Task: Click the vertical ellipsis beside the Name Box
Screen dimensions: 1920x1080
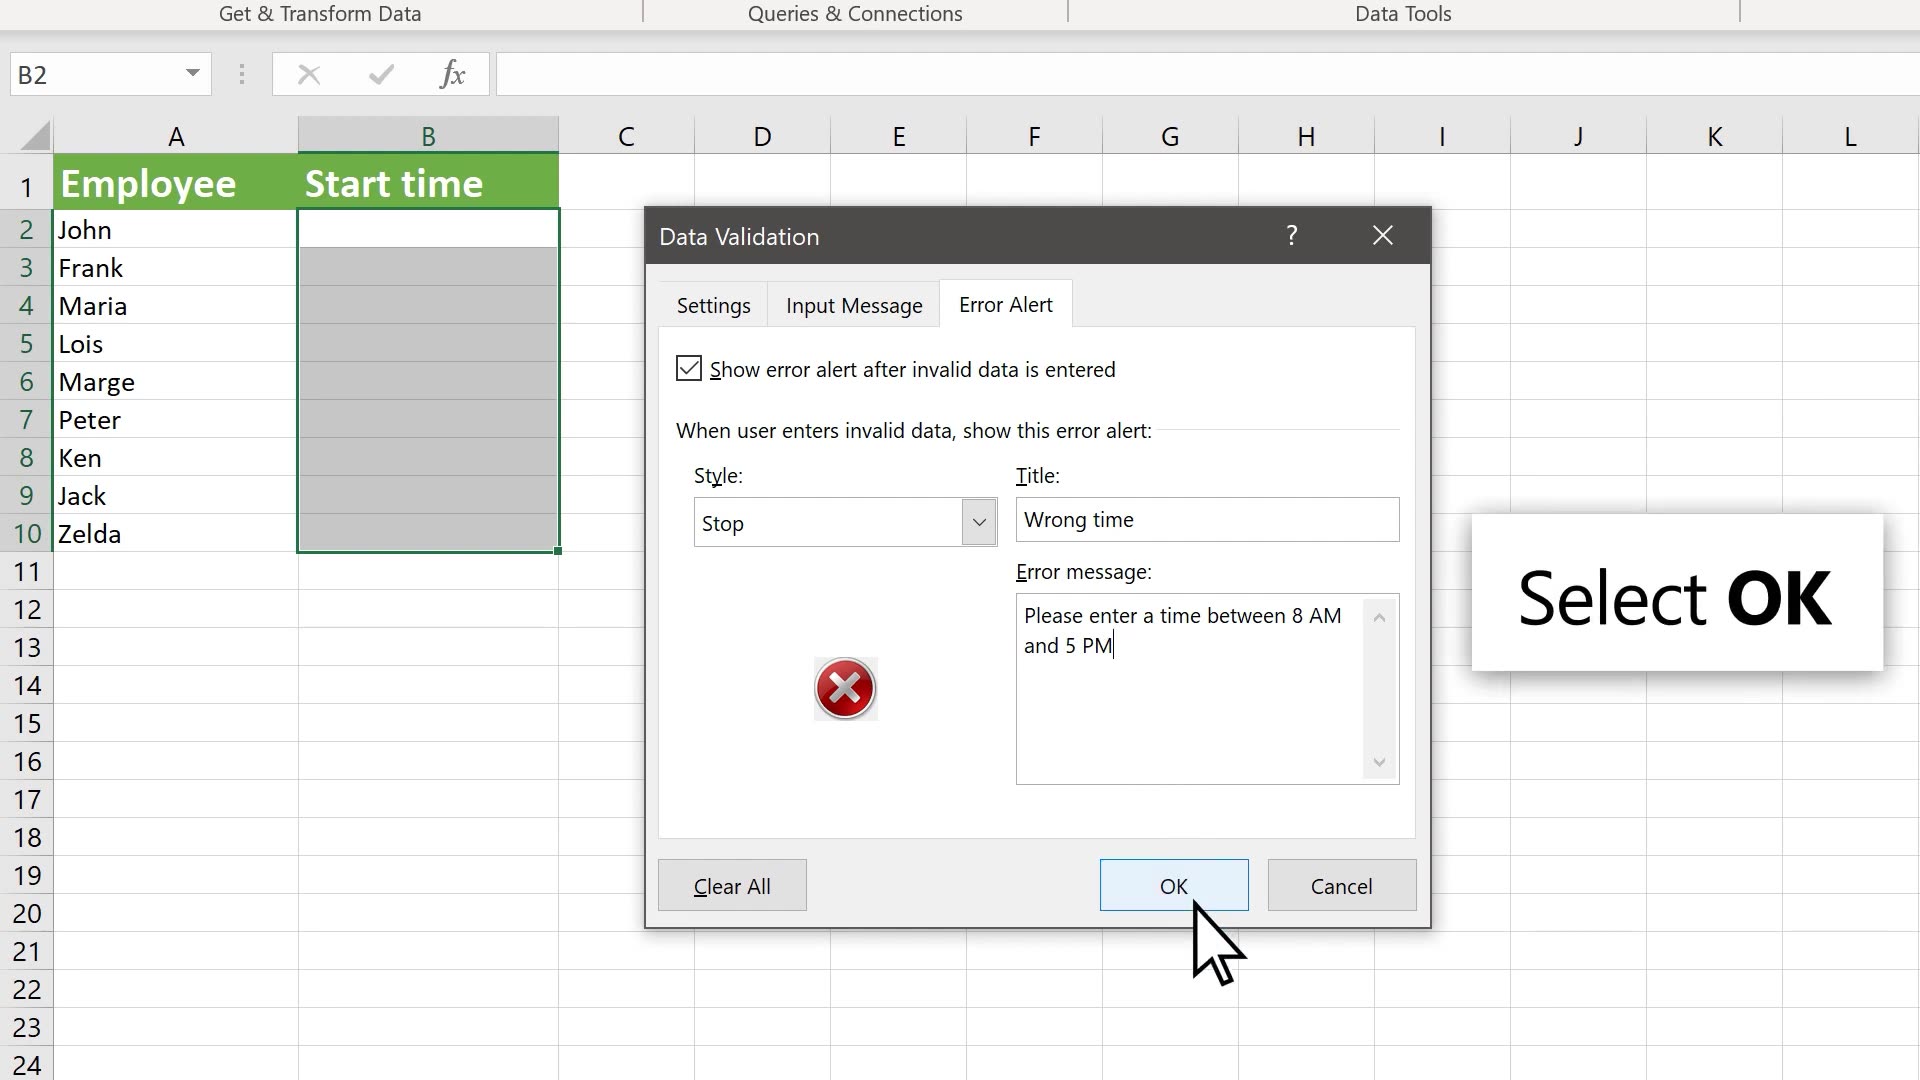Action: coord(241,74)
